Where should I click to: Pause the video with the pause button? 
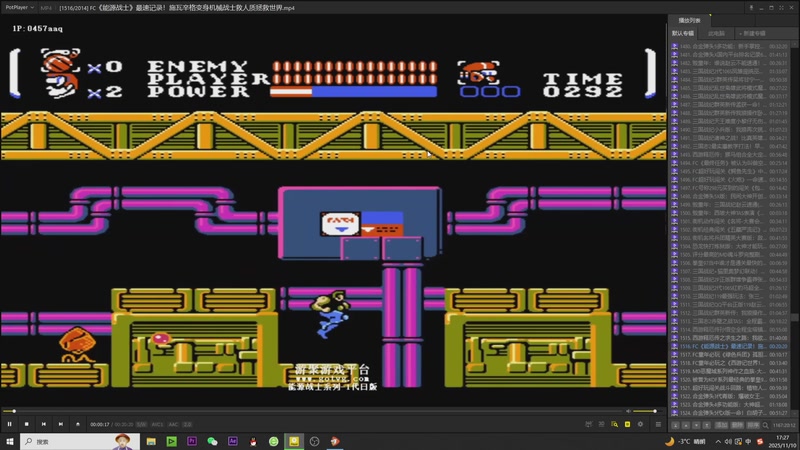coord(9,424)
